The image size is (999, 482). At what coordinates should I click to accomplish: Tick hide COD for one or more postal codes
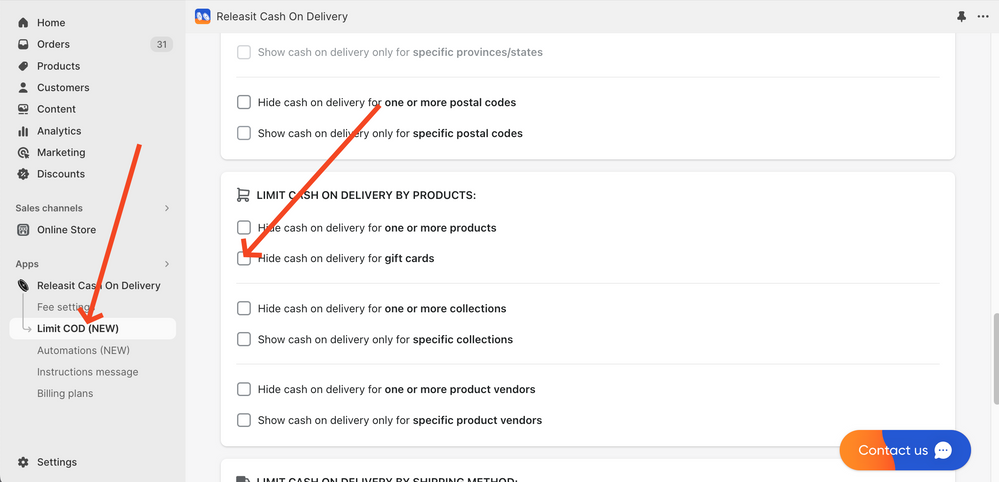(244, 102)
